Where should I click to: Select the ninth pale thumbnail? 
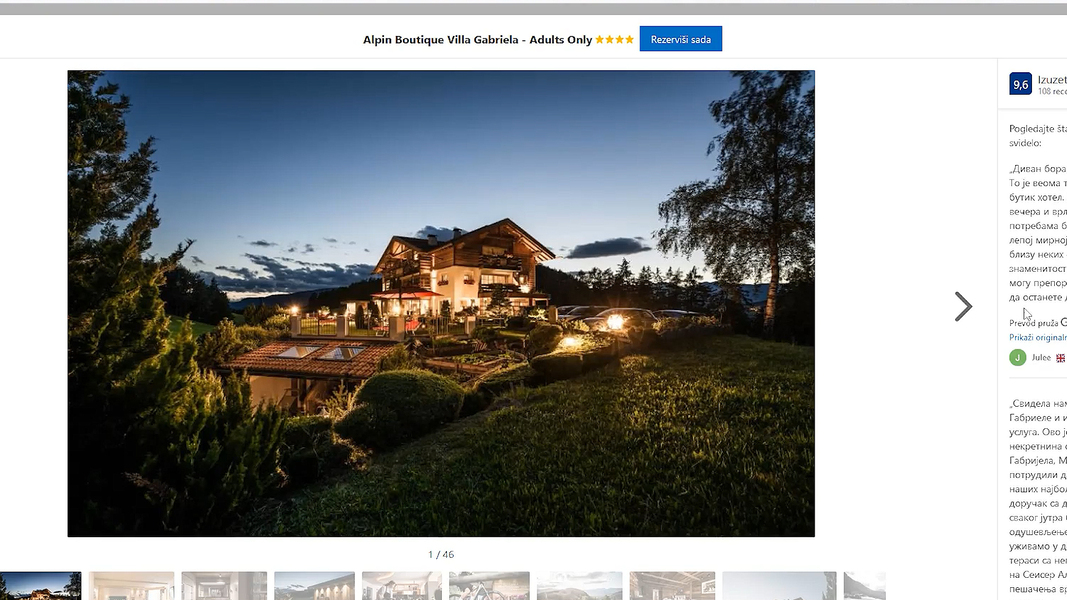(x=779, y=586)
